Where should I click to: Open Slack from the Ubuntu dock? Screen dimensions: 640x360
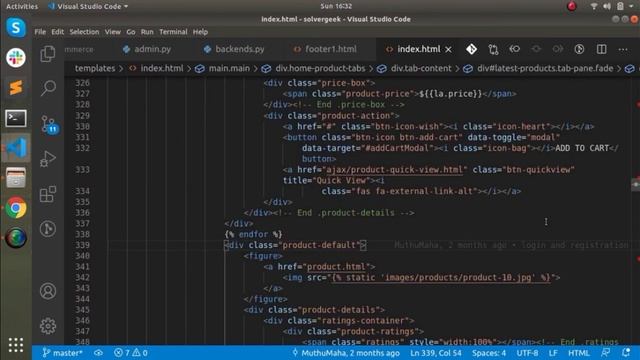click(x=16, y=58)
